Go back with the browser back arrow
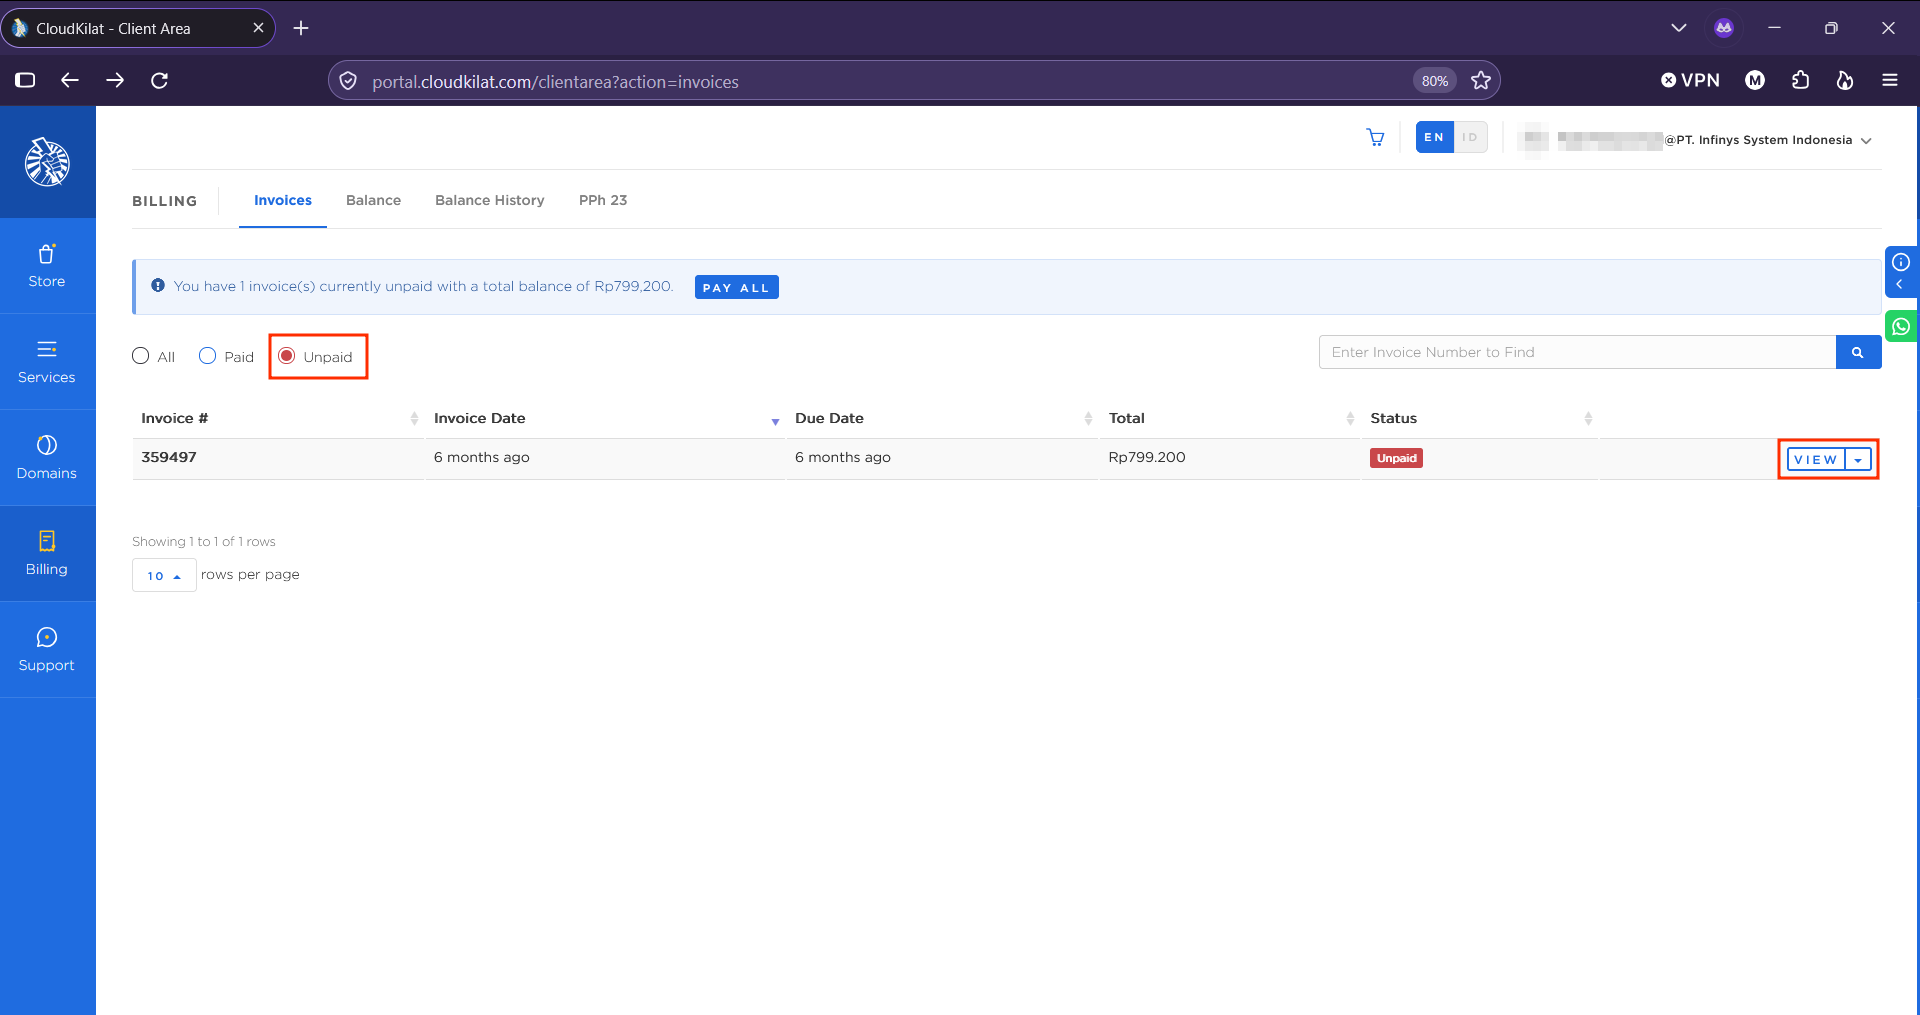Viewport: 1920px width, 1015px height. click(x=69, y=81)
